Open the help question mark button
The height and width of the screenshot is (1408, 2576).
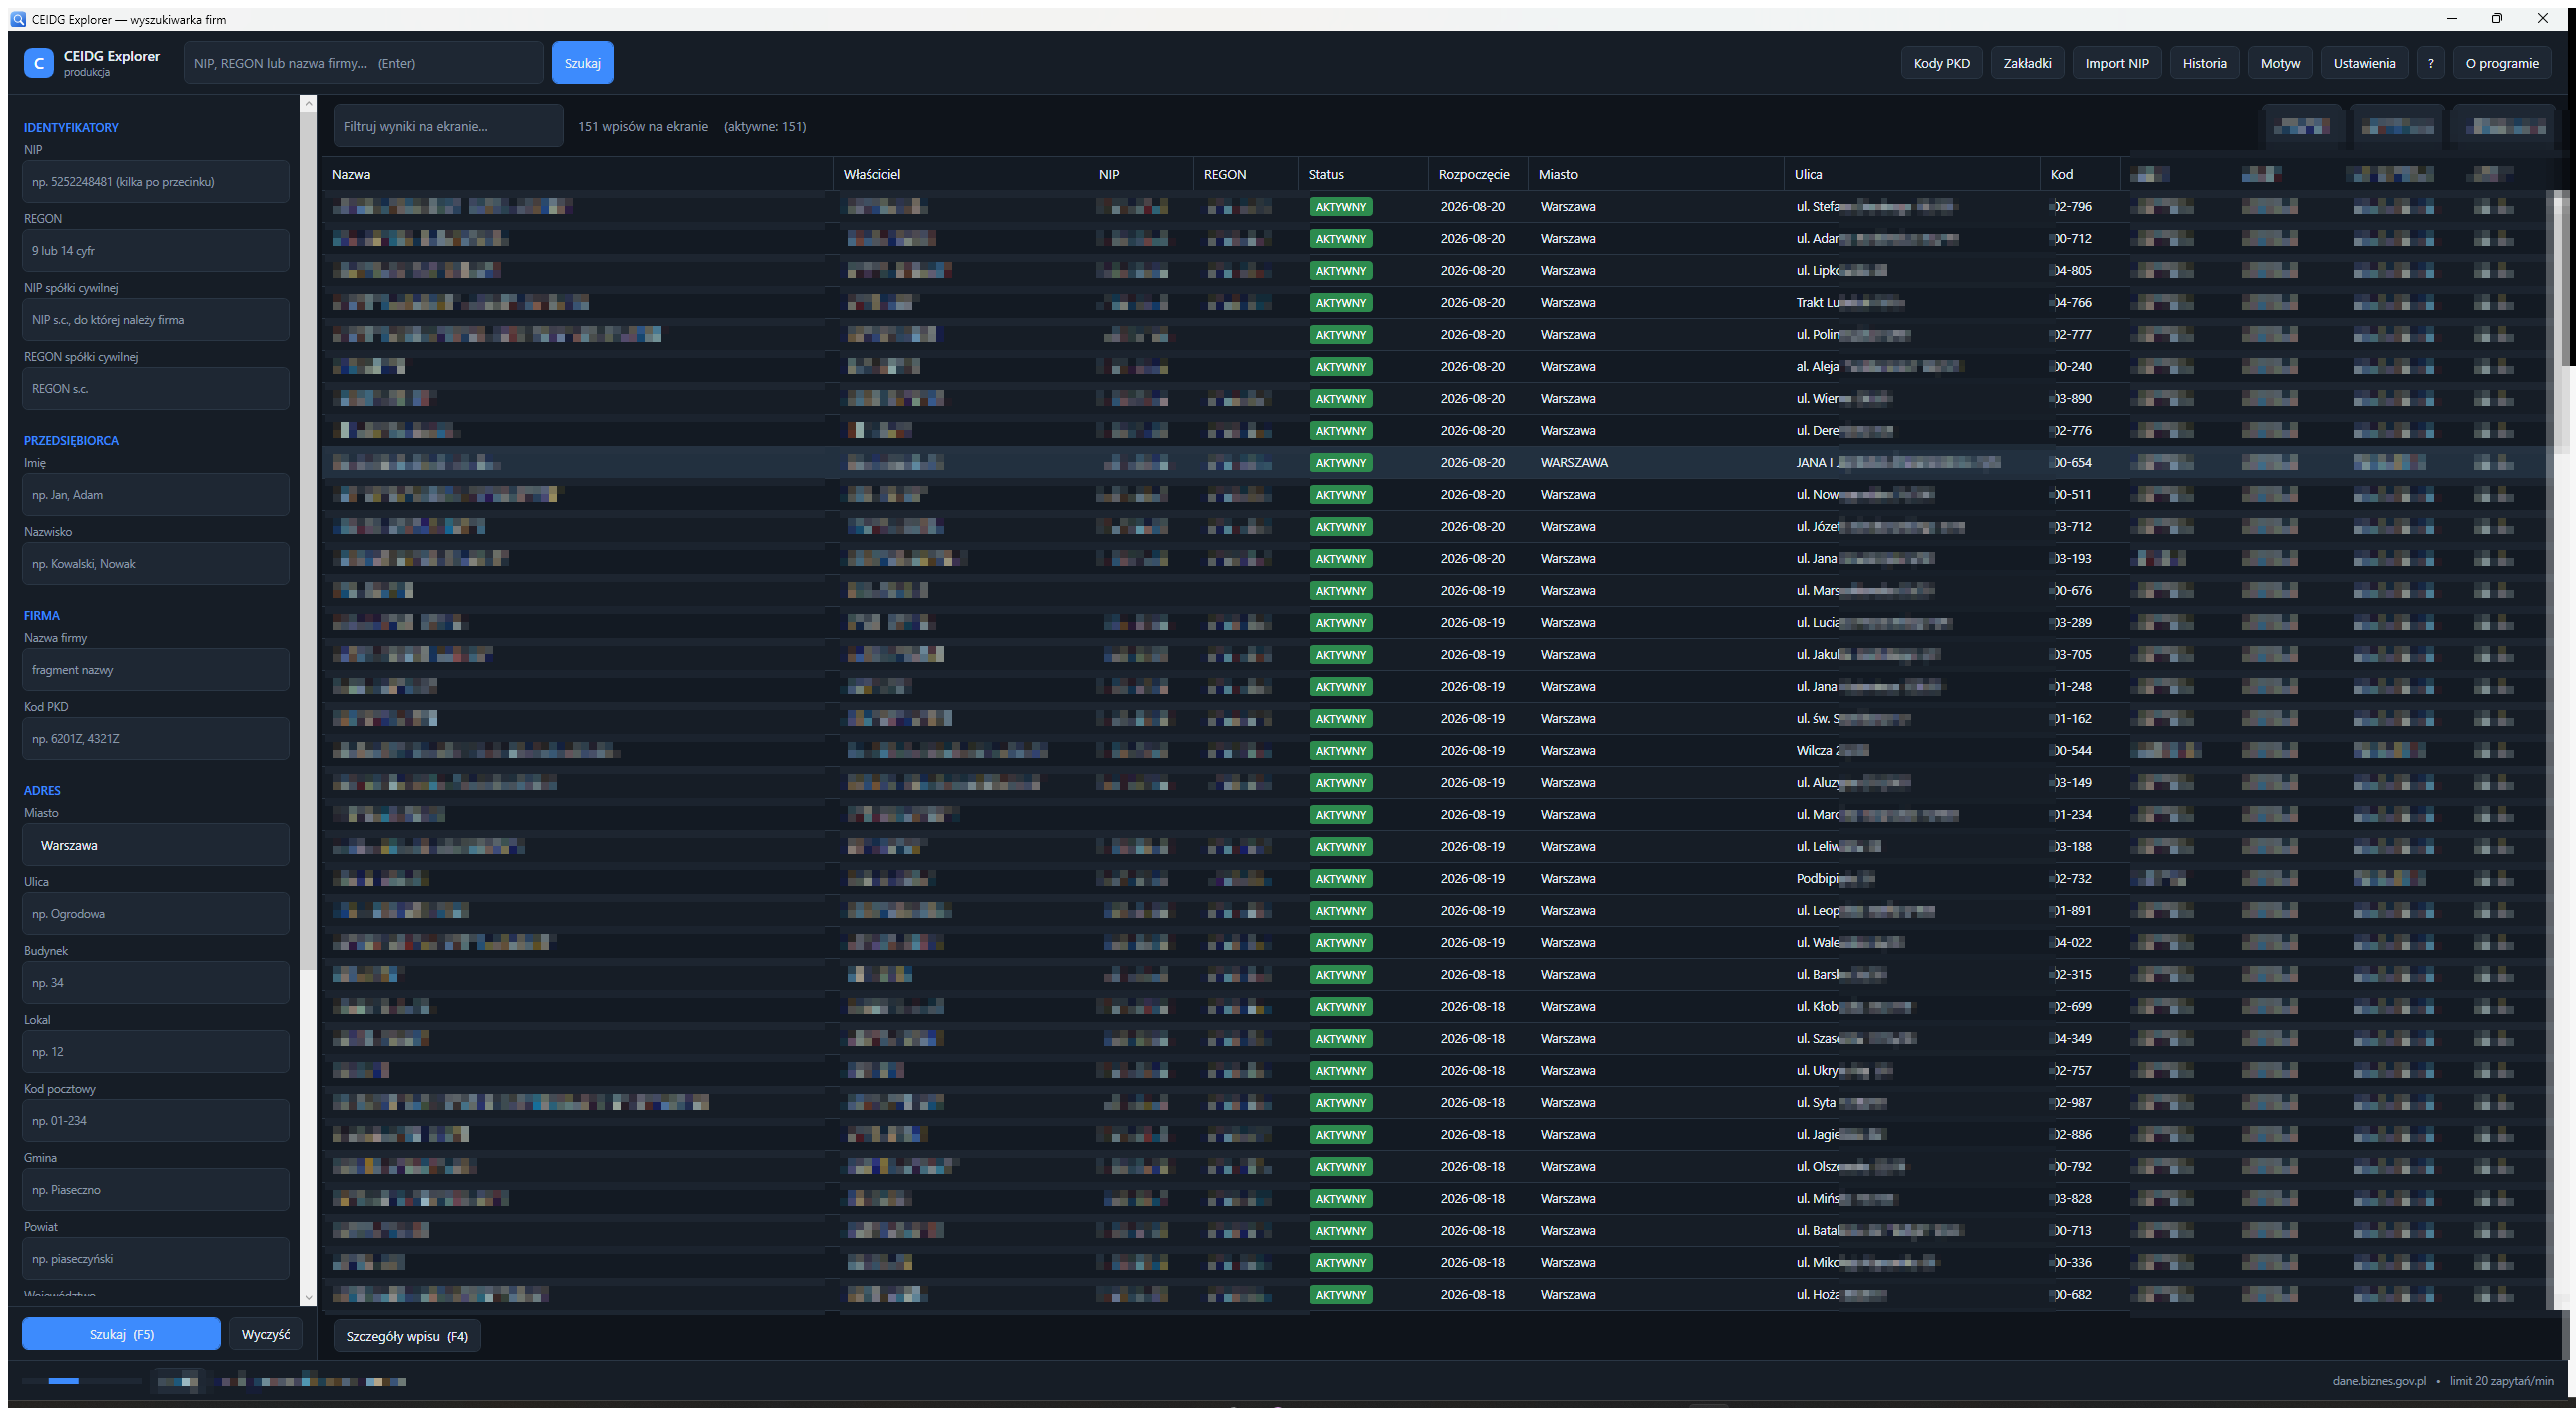tap(2431, 63)
